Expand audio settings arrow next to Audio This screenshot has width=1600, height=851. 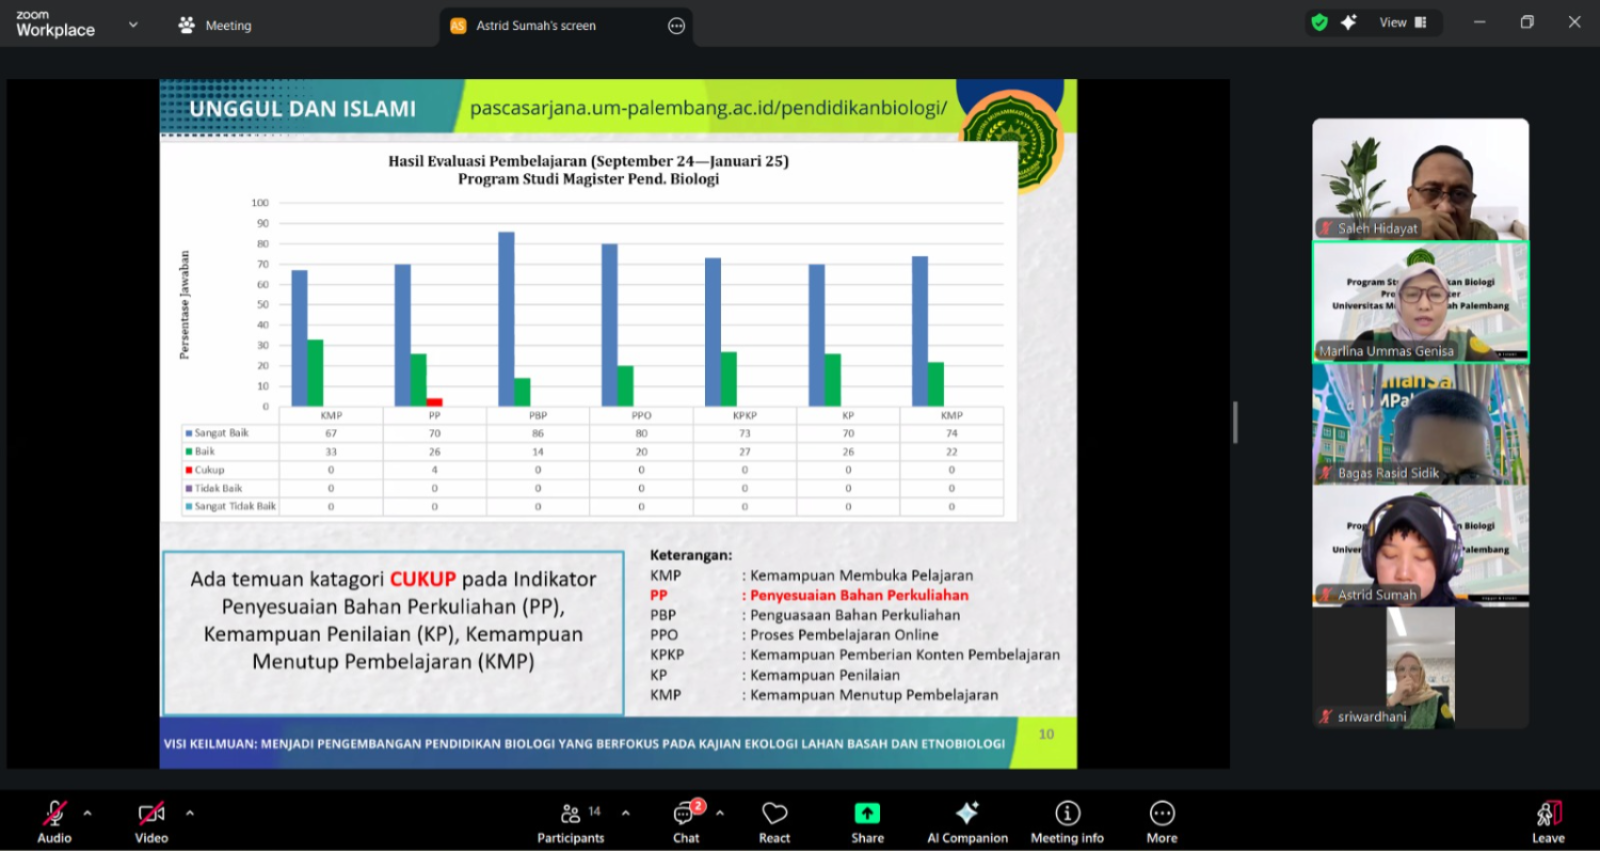click(x=88, y=813)
